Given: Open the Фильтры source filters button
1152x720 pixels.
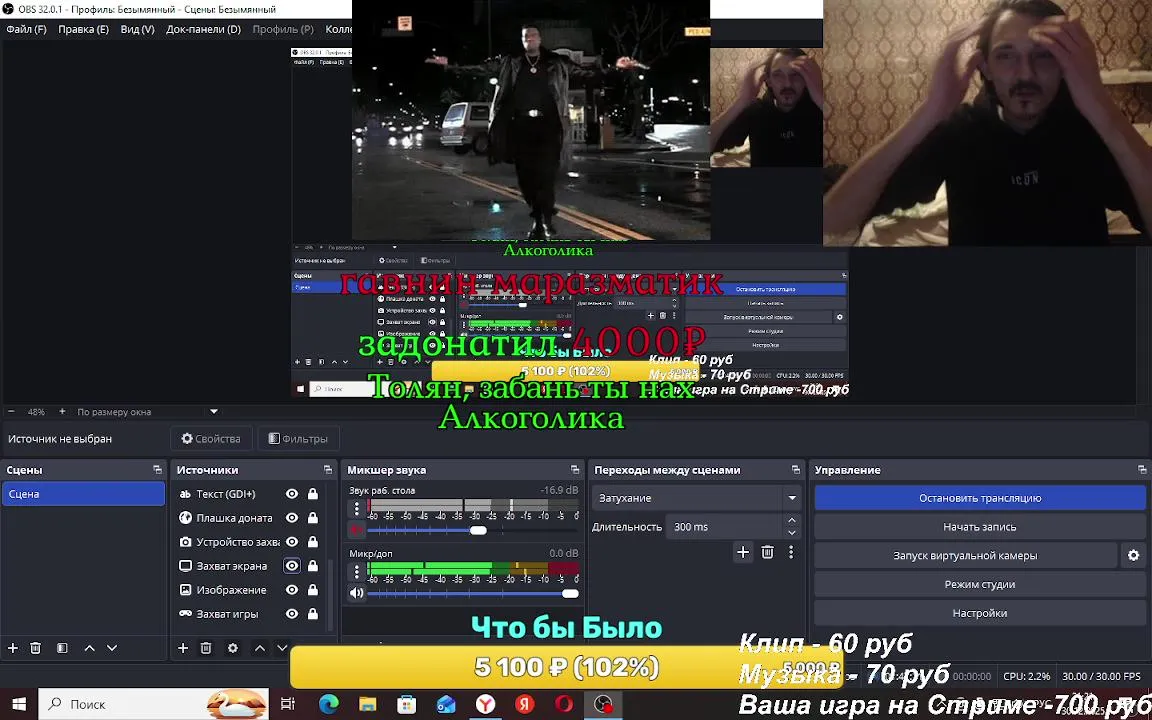Looking at the screenshot, I should (x=298, y=439).
